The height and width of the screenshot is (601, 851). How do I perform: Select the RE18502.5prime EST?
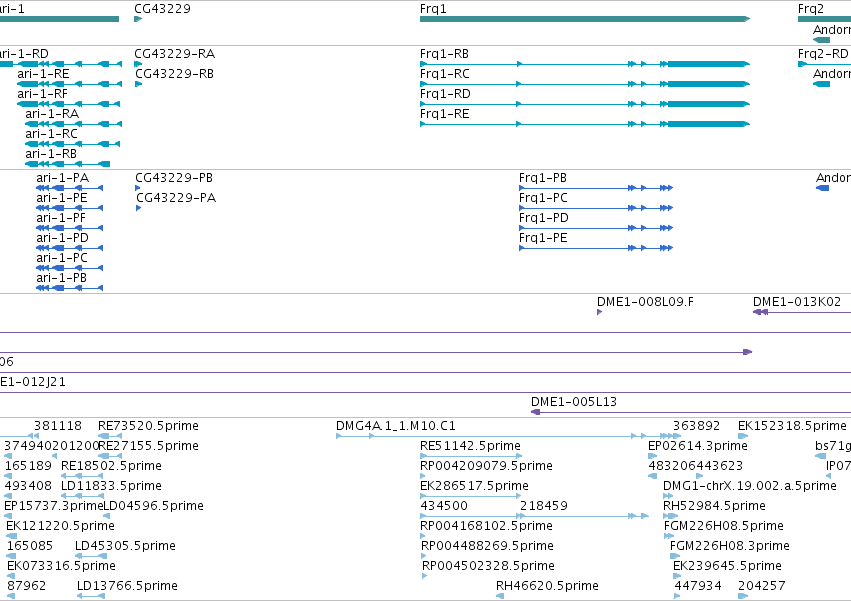coord(82,476)
